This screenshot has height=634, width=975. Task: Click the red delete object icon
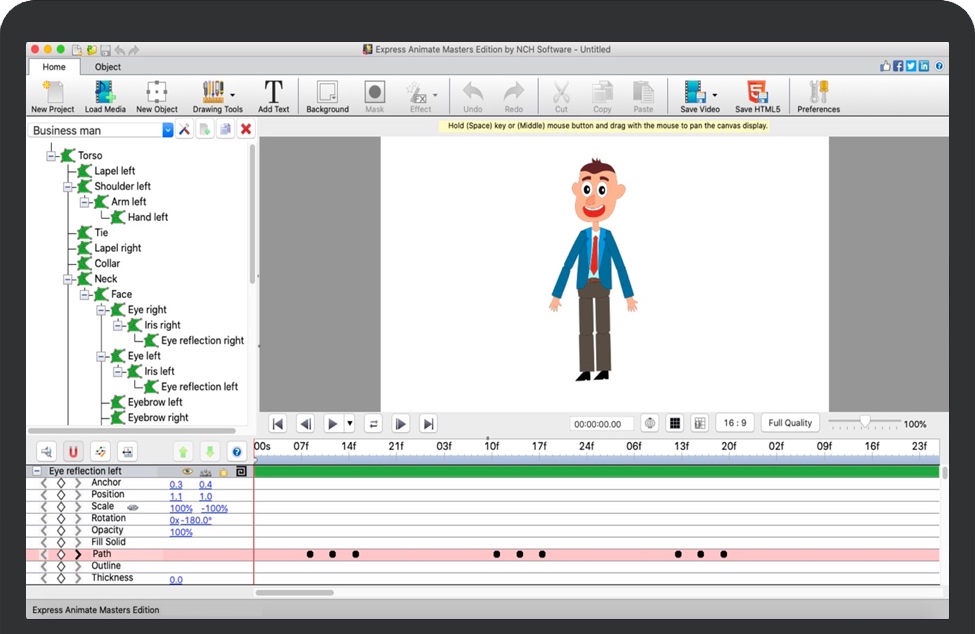coord(246,130)
